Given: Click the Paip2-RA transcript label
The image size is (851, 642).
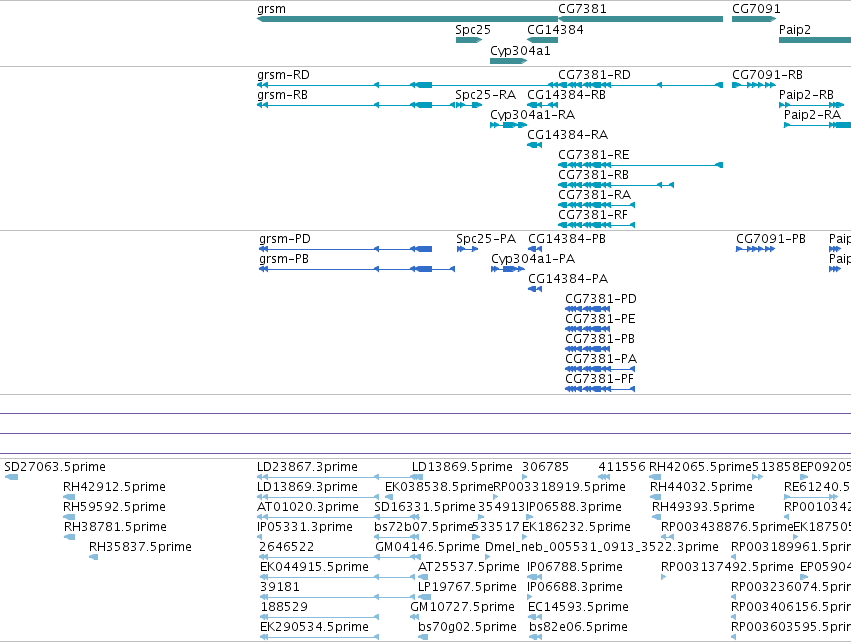Looking at the screenshot, I should click(812, 115).
